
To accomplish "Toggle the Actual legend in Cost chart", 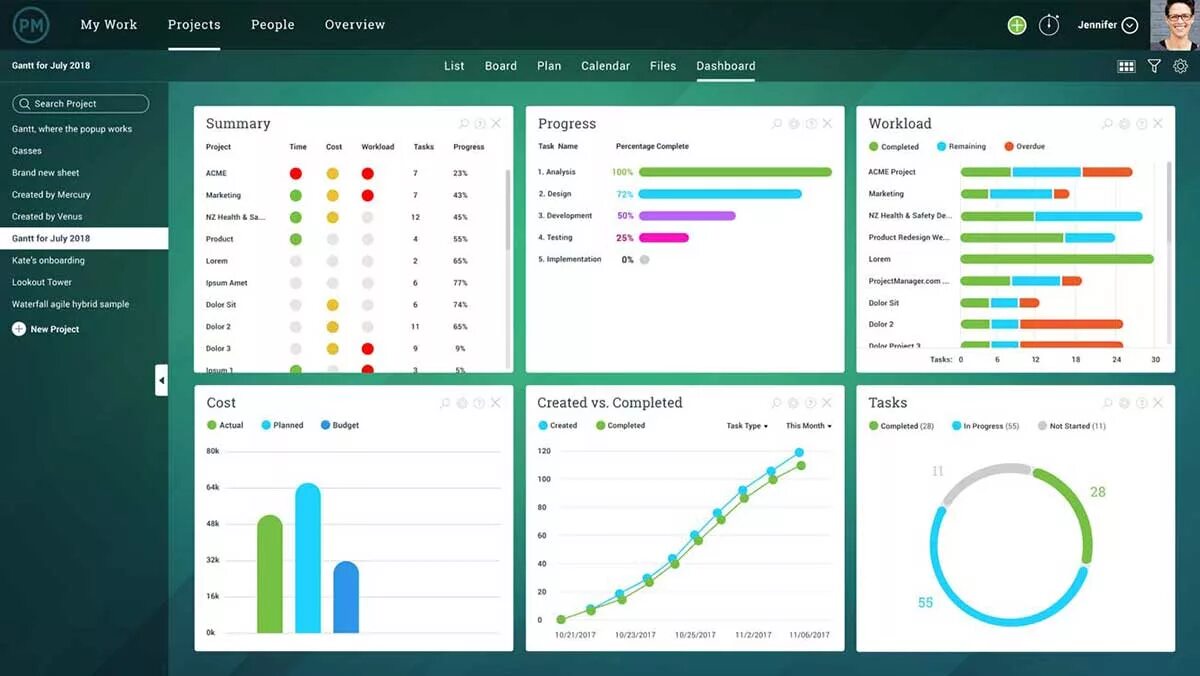I will (x=225, y=426).
